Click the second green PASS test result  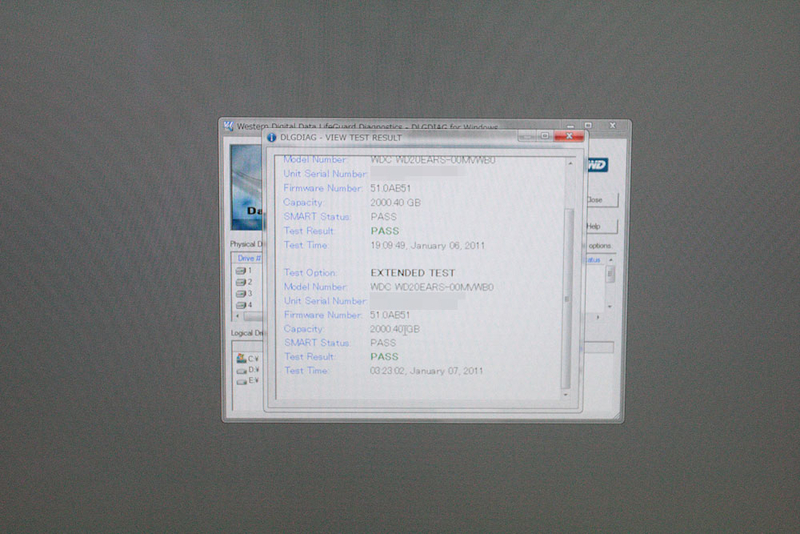coord(384,357)
